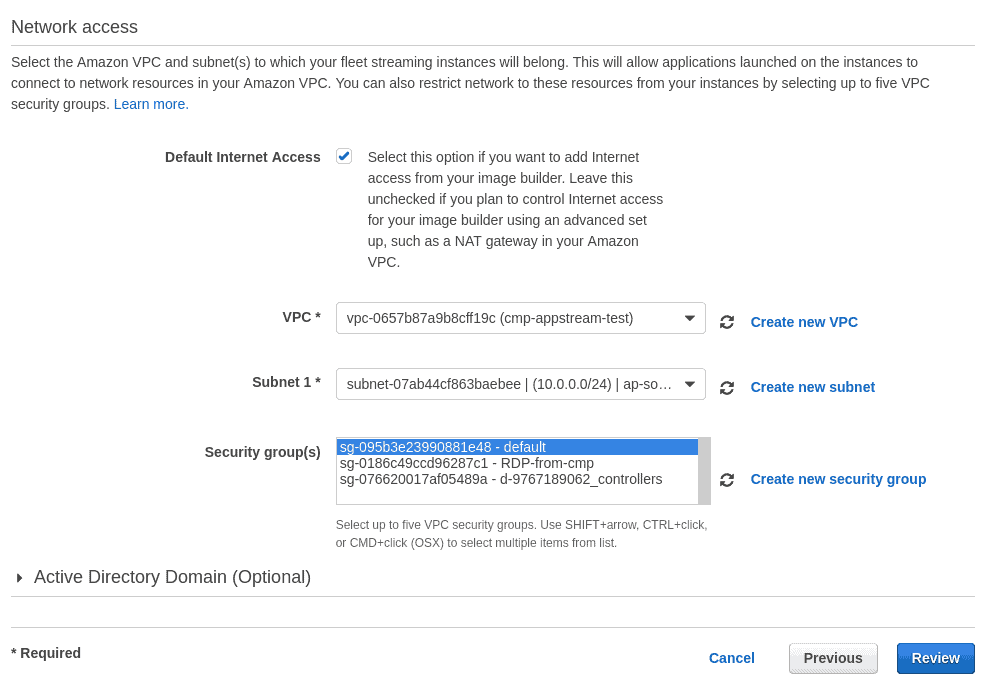Image resolution: width=984 pixels, height=682 pixels.
Task: Refresh the Subnet 1 list
Action: tap(727, 388)
